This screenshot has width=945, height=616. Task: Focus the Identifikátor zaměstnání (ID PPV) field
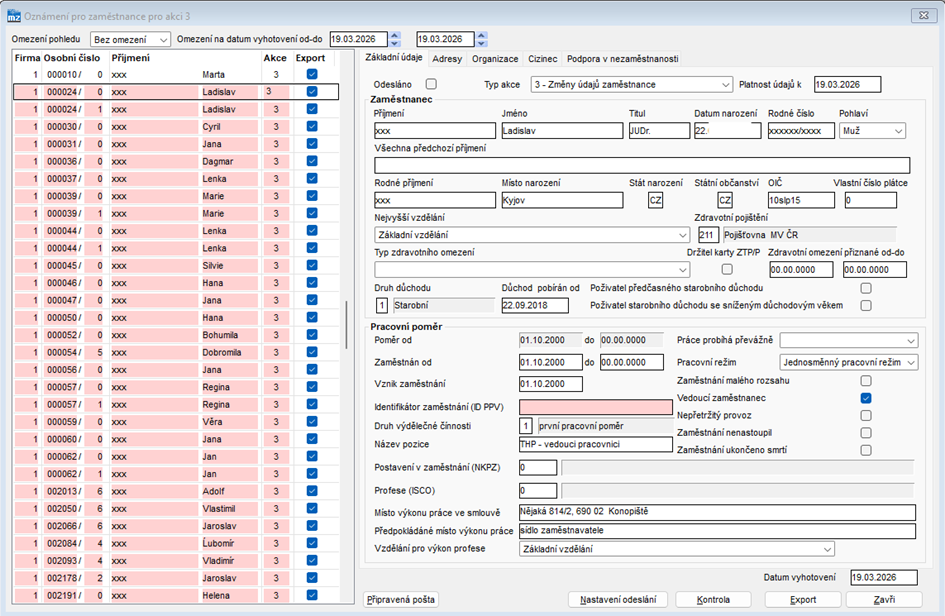(596, 407)
